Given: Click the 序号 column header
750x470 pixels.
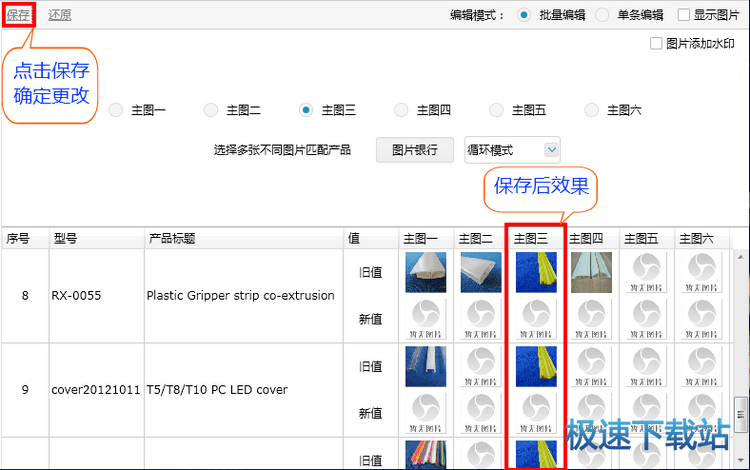Looking at the screenshot, I should (25, 238).
